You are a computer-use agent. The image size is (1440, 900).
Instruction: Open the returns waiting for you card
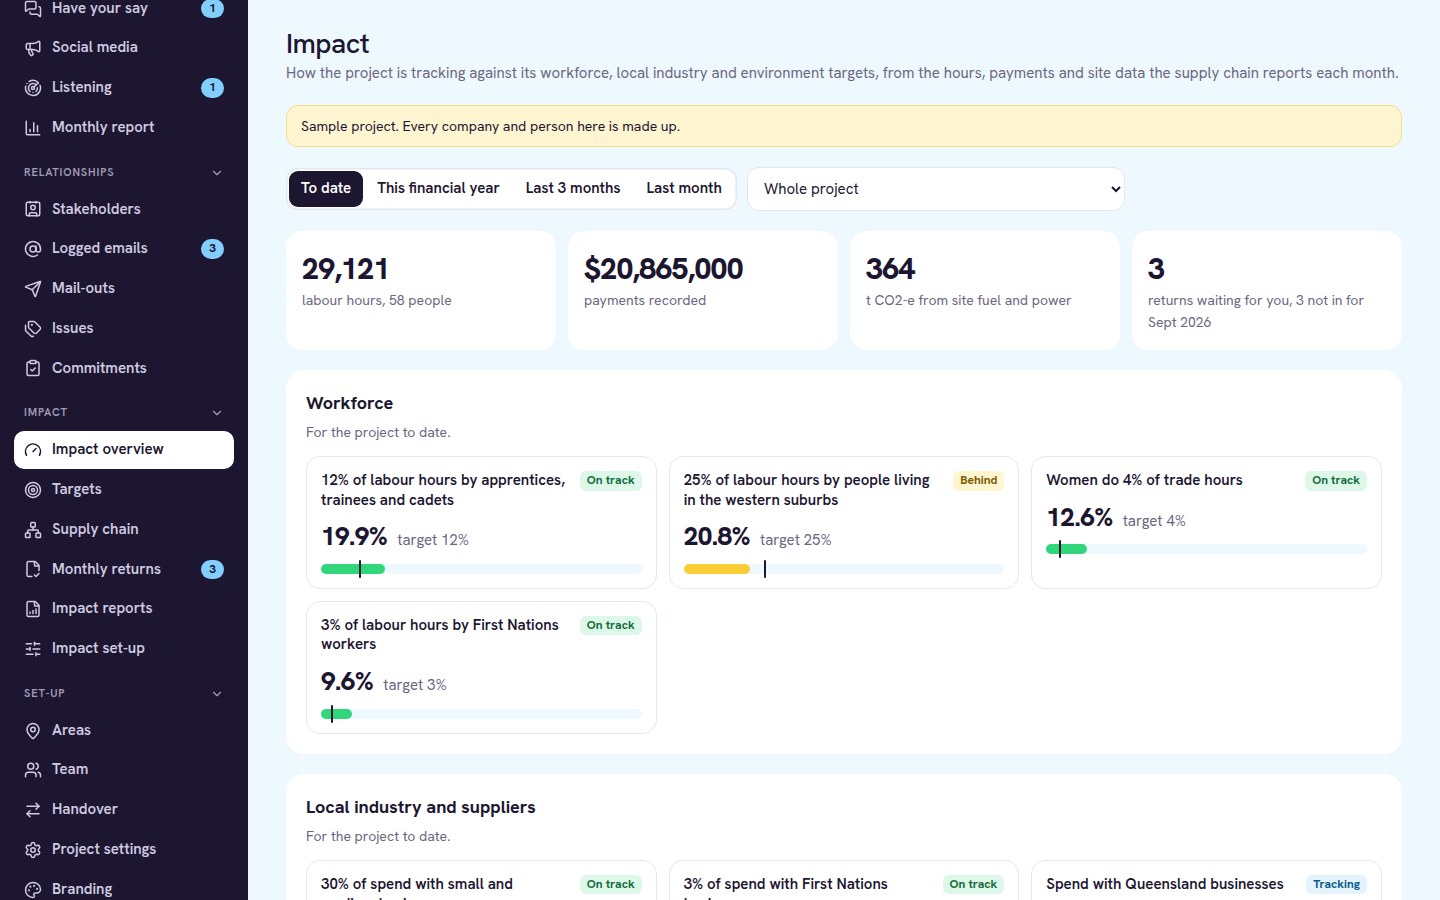point(1267,290)
